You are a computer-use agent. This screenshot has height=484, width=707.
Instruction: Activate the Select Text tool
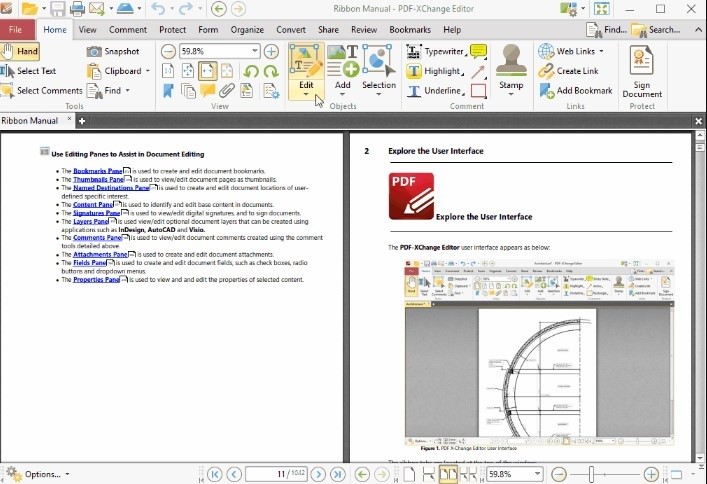[x=28, y=71]
